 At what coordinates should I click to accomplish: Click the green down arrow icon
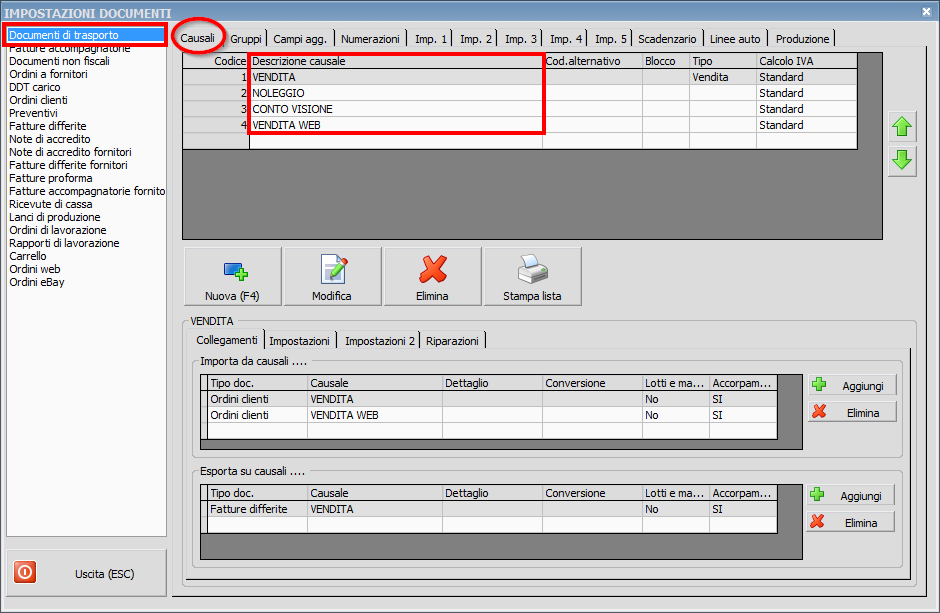point(902,160)
